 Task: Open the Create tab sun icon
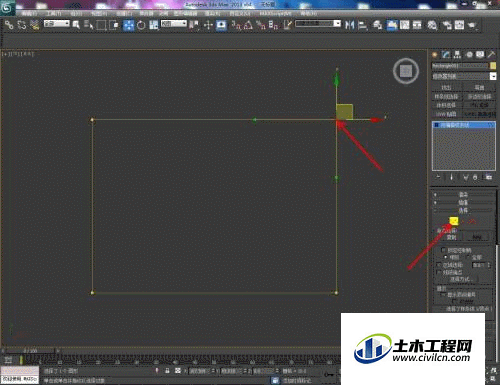coord(435,55)
